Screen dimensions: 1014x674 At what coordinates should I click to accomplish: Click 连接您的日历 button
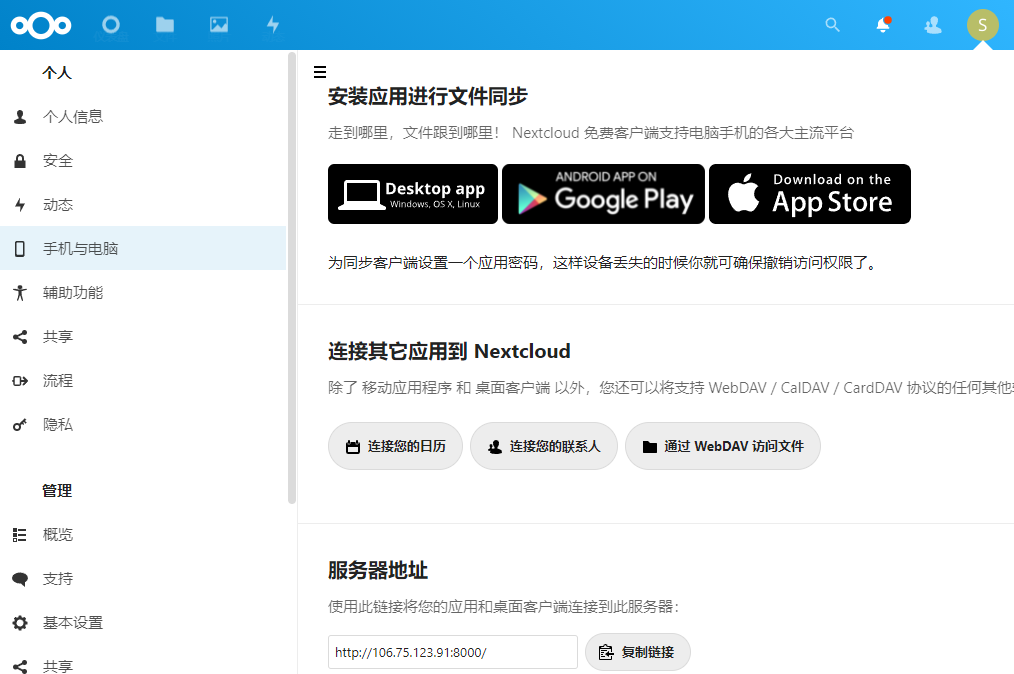[x=395, y=446]
